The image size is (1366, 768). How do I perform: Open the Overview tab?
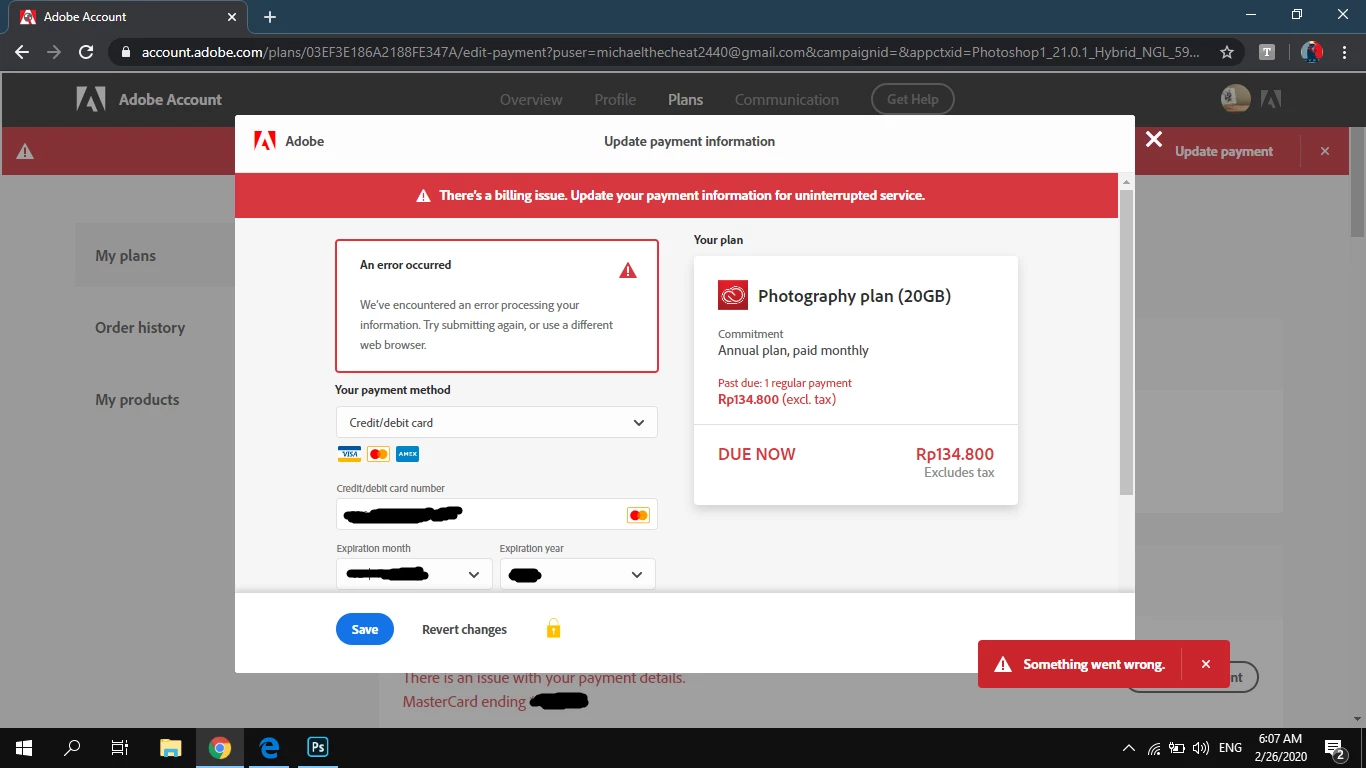coord(531,99)
